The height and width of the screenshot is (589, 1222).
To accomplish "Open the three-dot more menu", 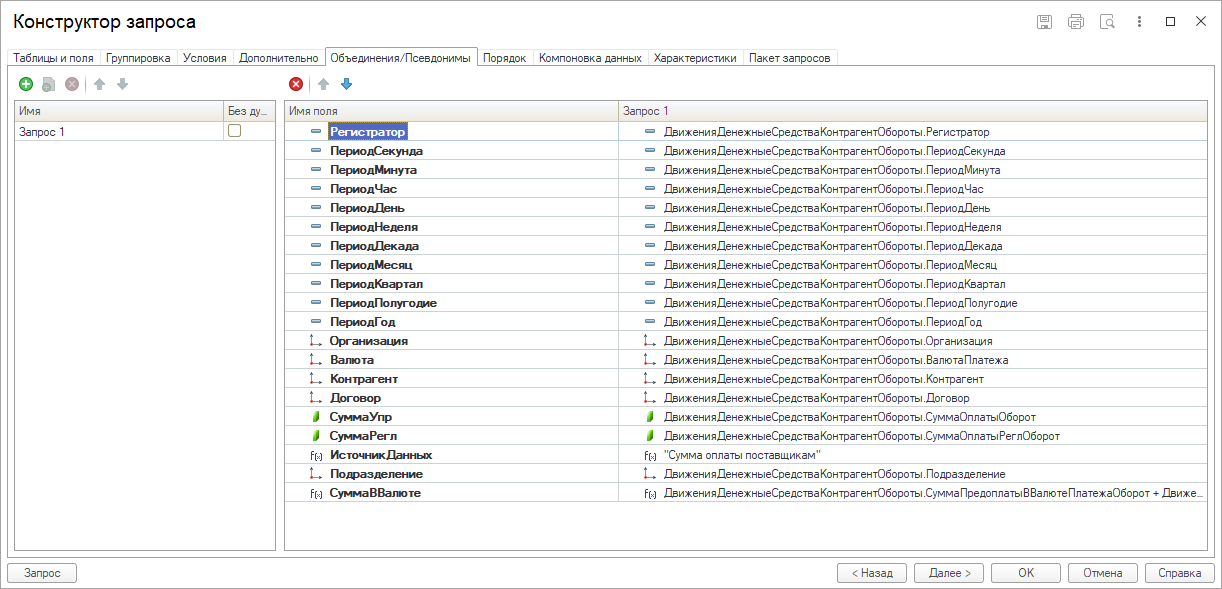I will 1139,21.
